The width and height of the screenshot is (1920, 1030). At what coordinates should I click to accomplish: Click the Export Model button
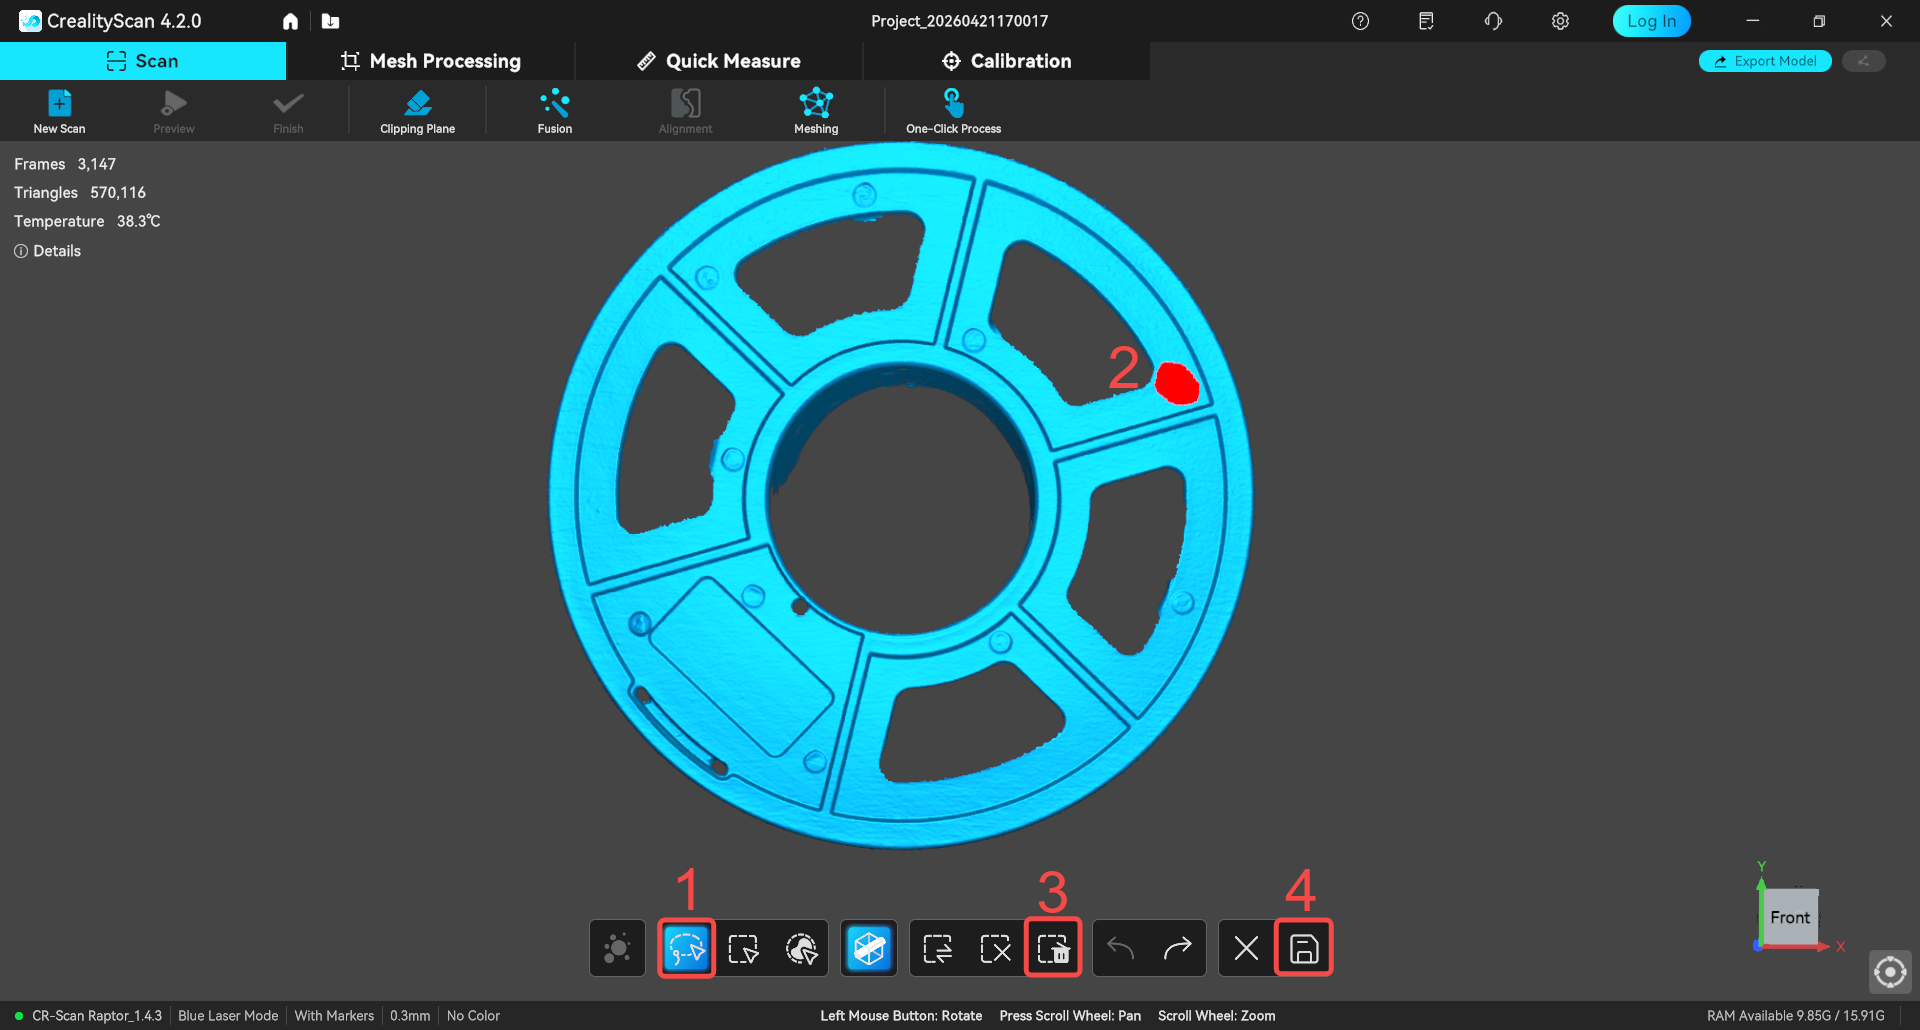coord(1765,61)
